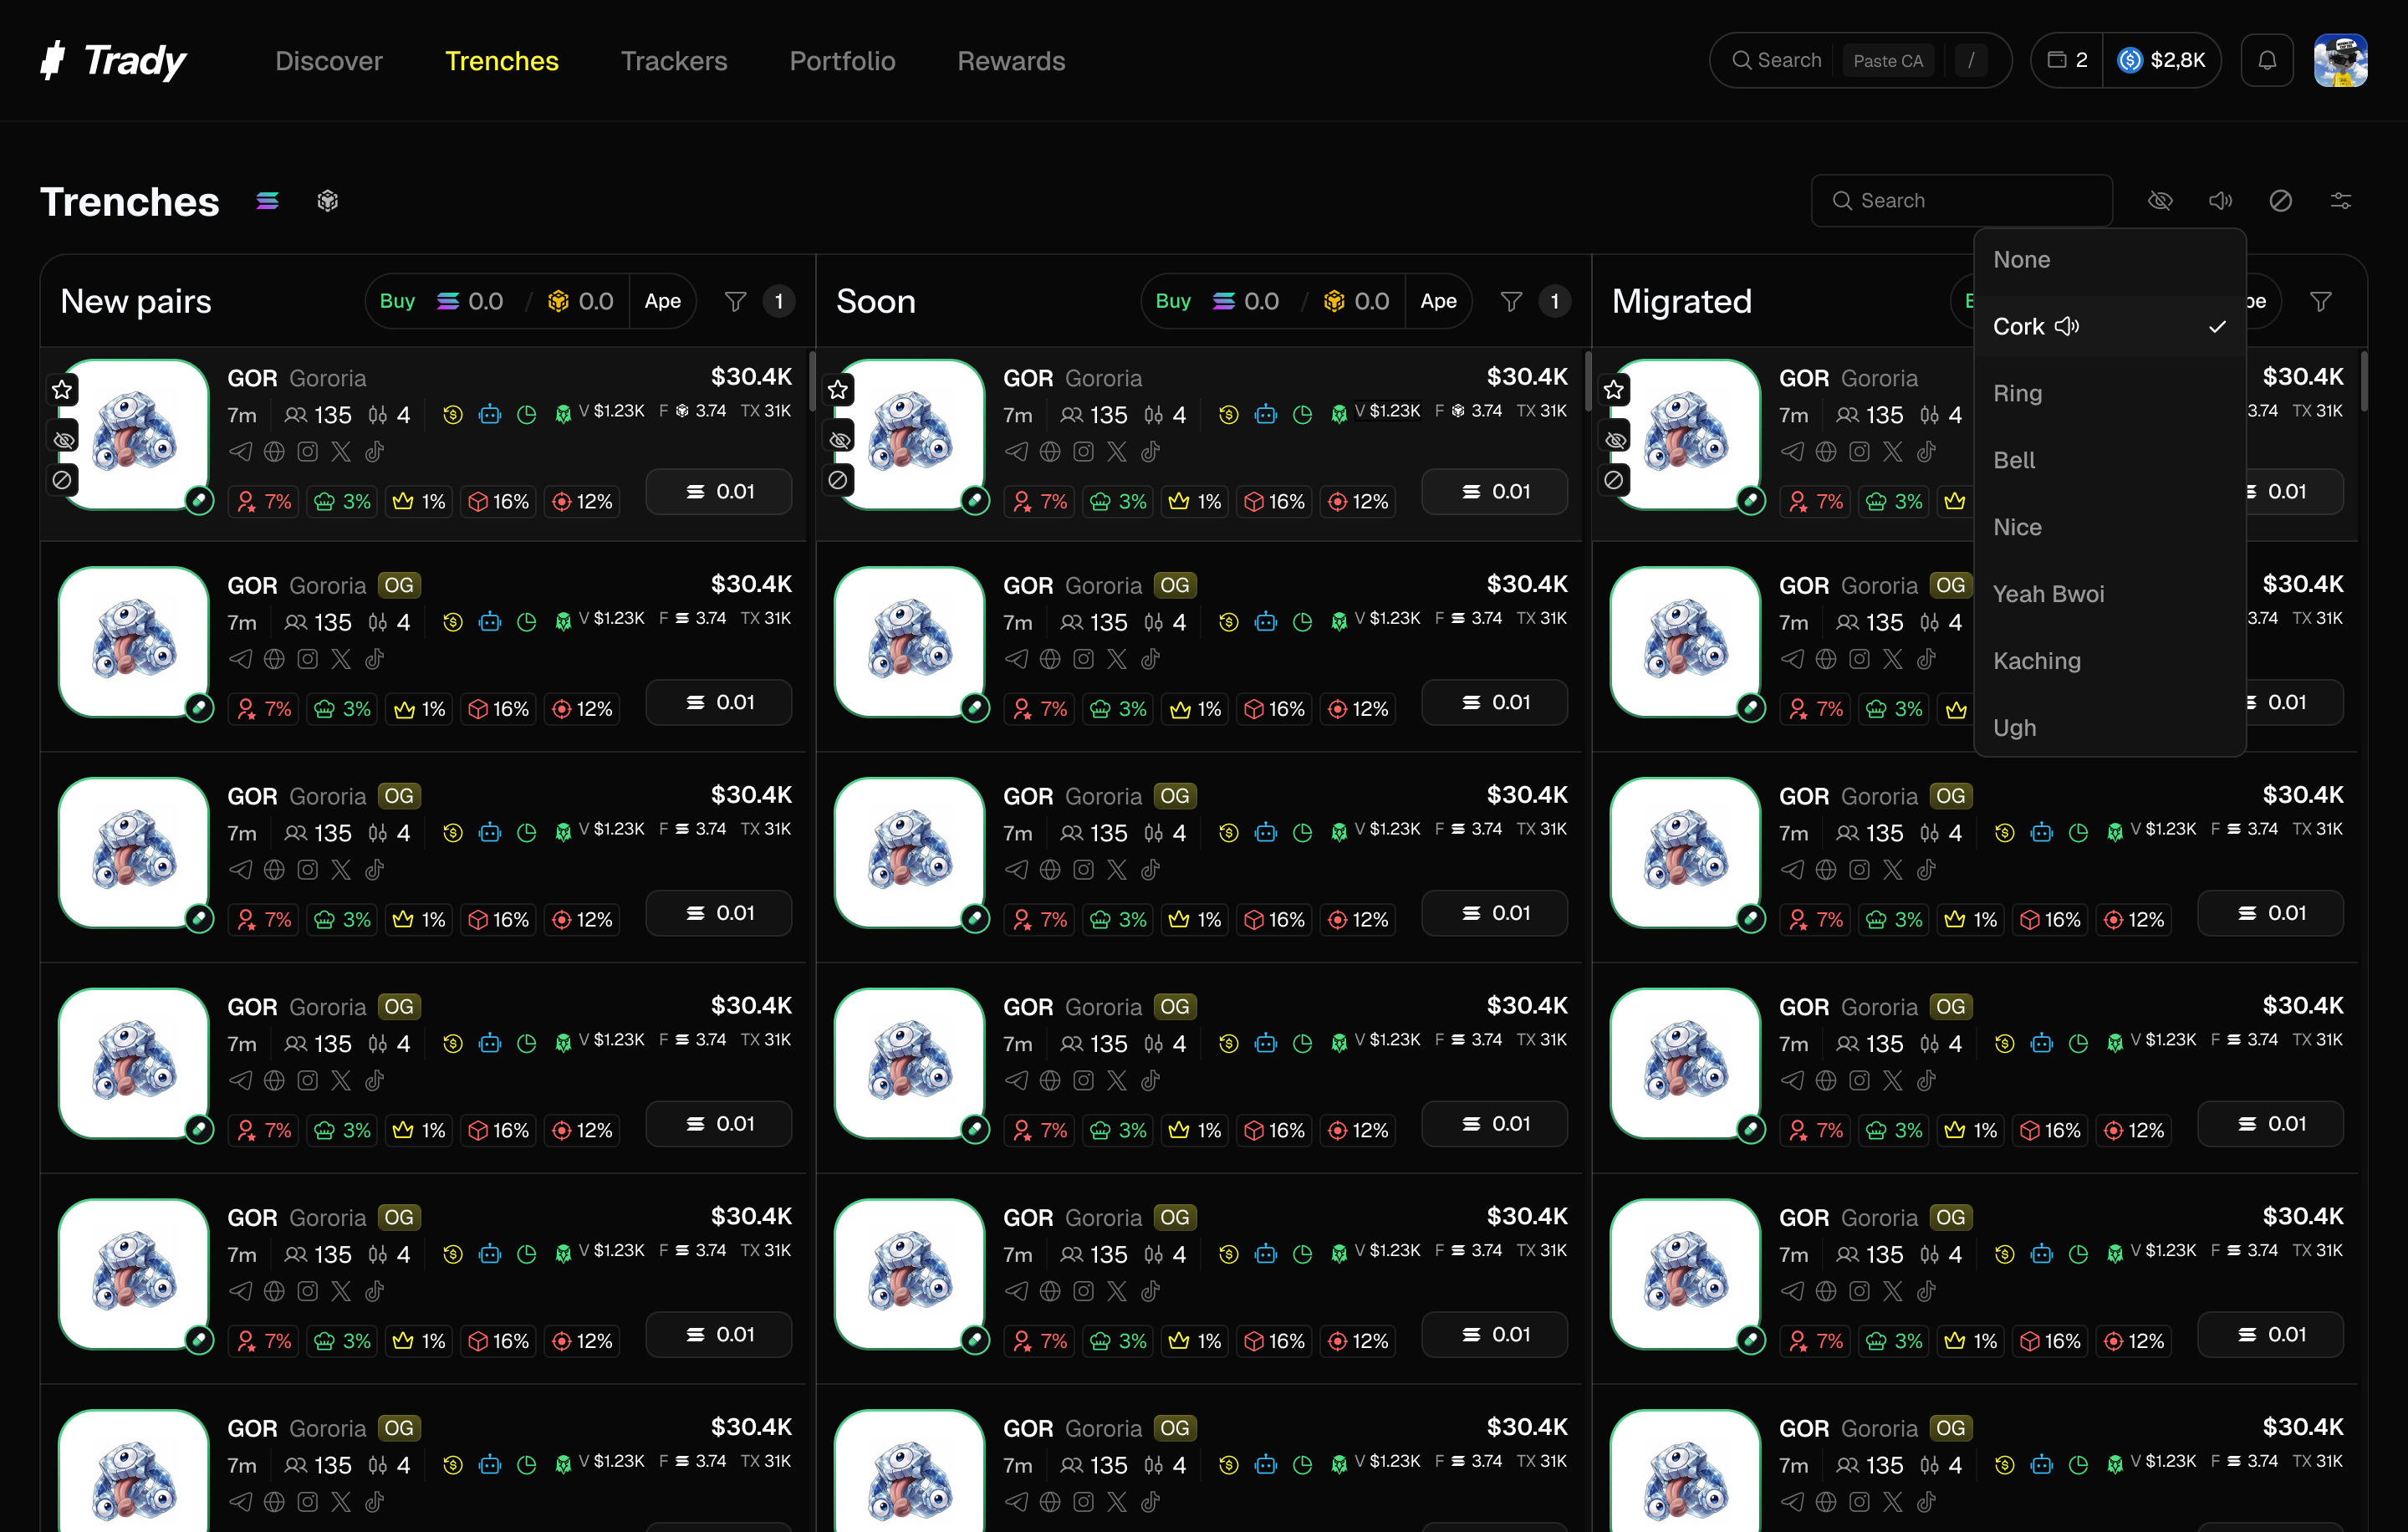Click the Paste CA button
The height and width of the screenshot is (1532, 2408).
(1888, 61)
